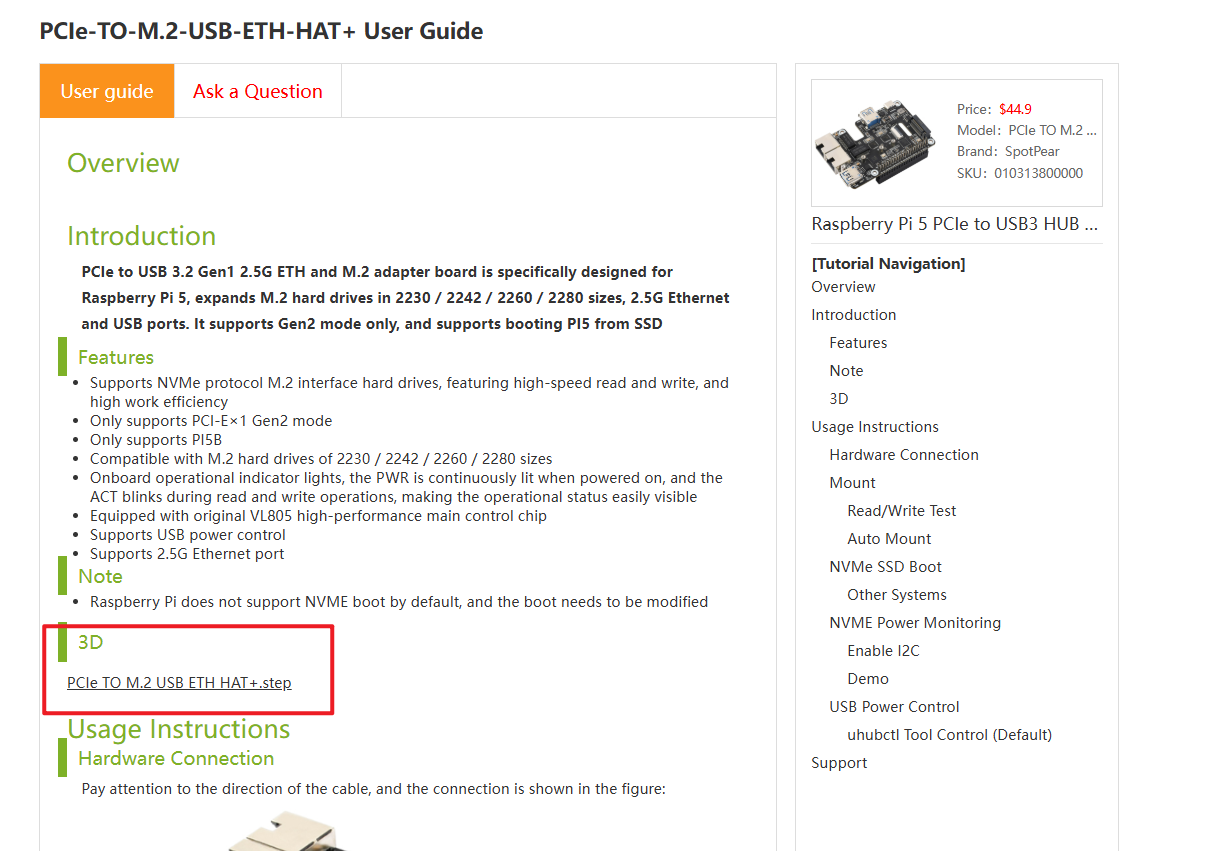Image resolution: width=1227 pixels, height=851 pixels.
Task: Download the PCIe TO M.2 USB ETH HAT+.step file
Action: tap(179, 683)
